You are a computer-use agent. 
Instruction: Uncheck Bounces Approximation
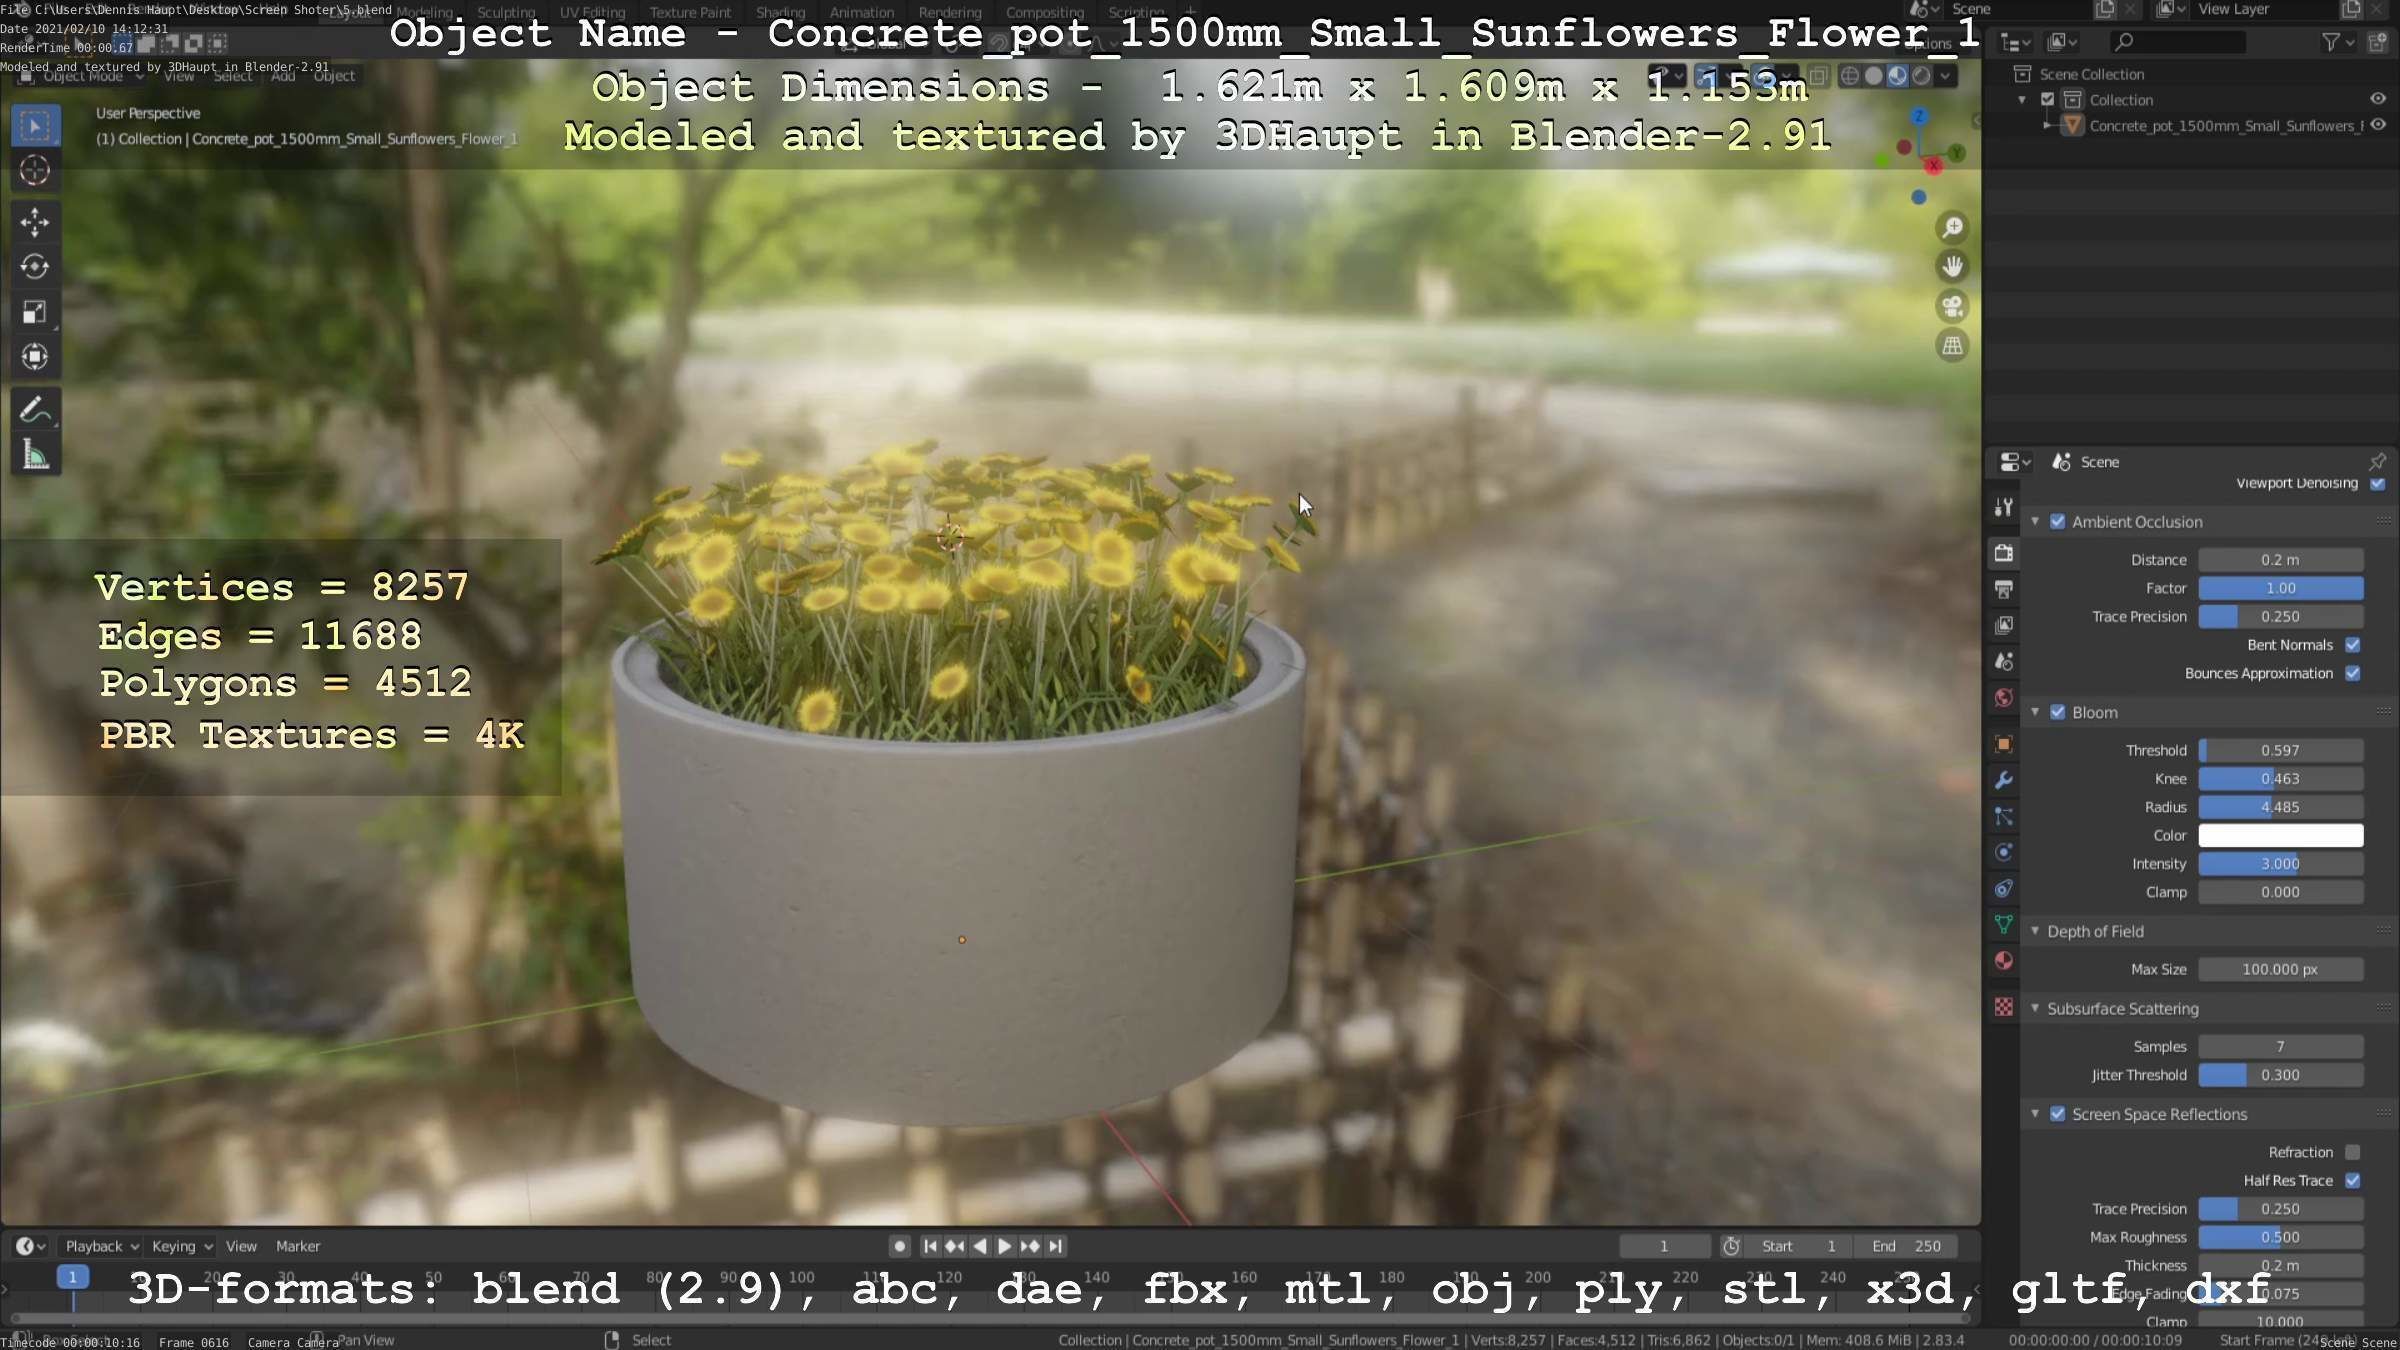(x=2352, y=673)
